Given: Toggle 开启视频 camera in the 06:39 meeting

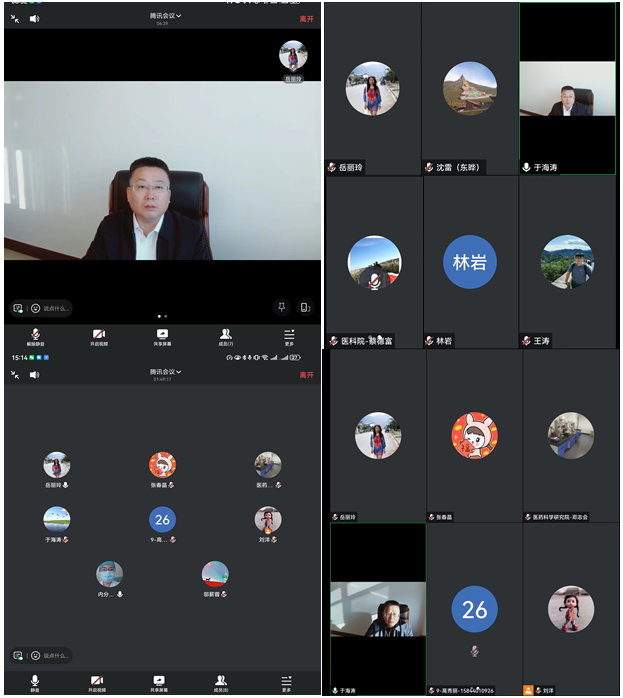Looking at the screenshot, I should 99,334.
